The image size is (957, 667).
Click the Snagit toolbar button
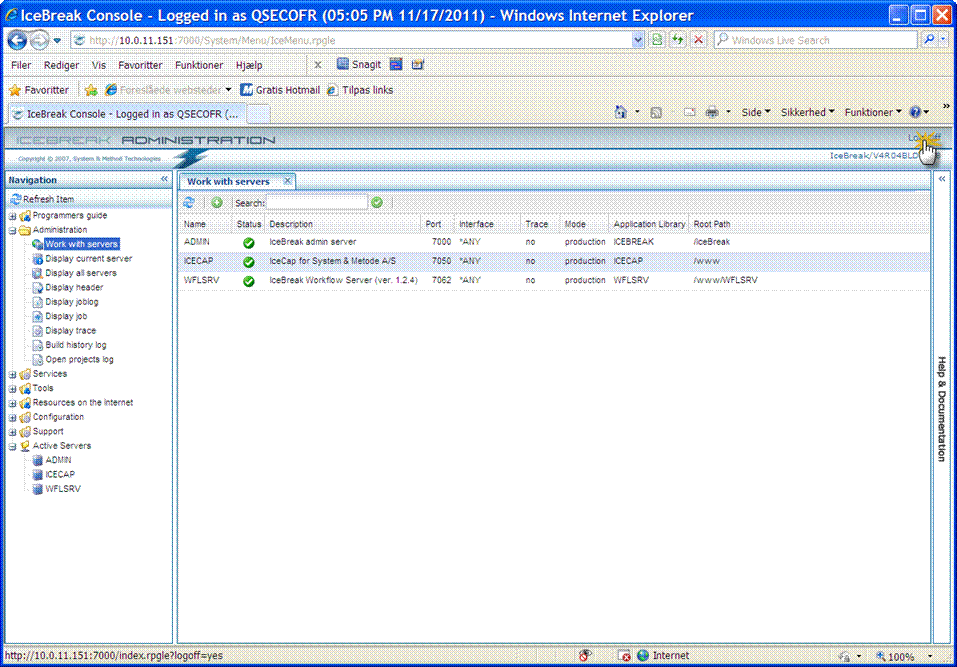[359, 65]
